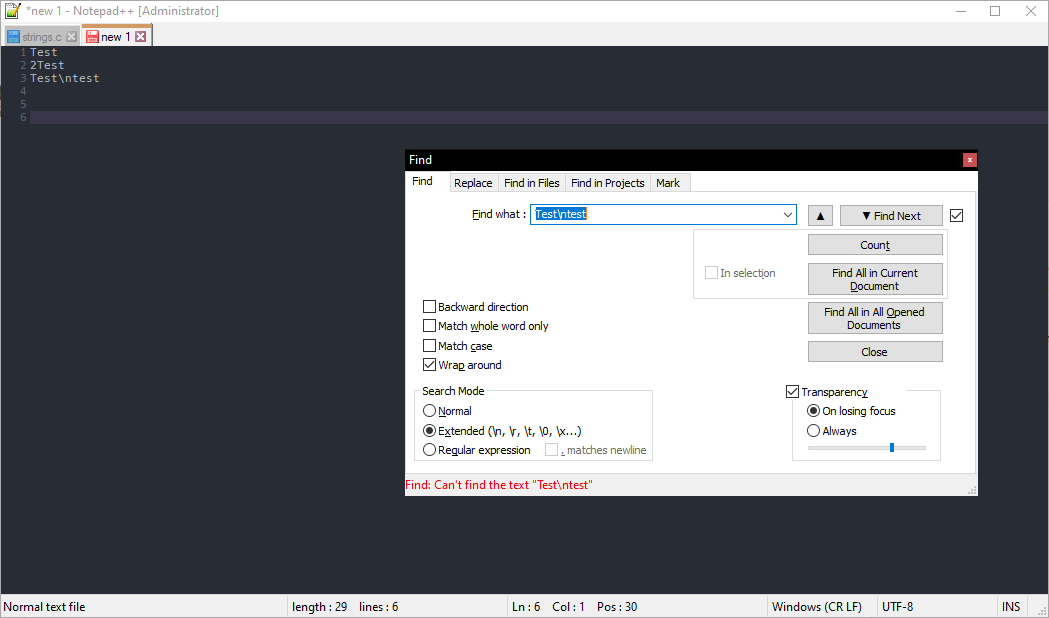Close the Find dialog via its red X icon

968,159
